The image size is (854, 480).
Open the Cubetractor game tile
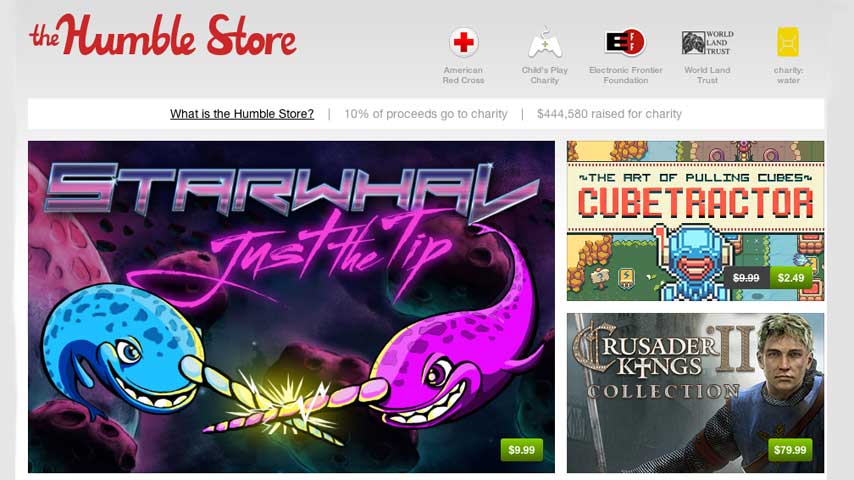[696, 221]
